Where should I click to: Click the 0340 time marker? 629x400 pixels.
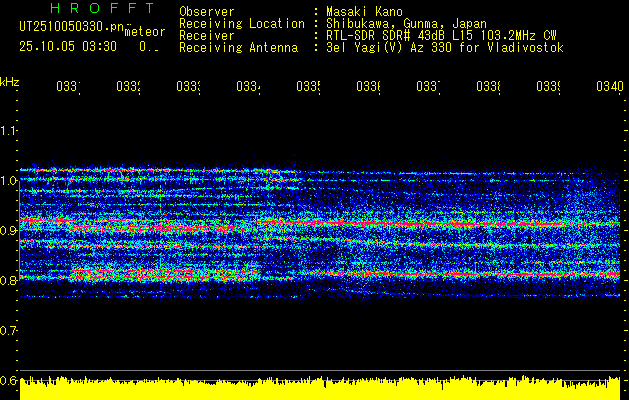tap(610, 87)
